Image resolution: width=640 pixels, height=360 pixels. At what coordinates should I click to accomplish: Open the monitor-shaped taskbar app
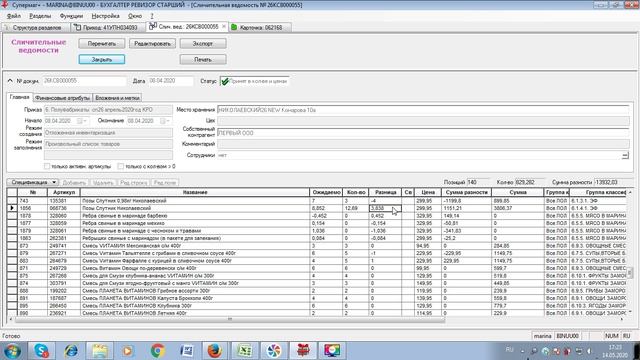point(332,351)
